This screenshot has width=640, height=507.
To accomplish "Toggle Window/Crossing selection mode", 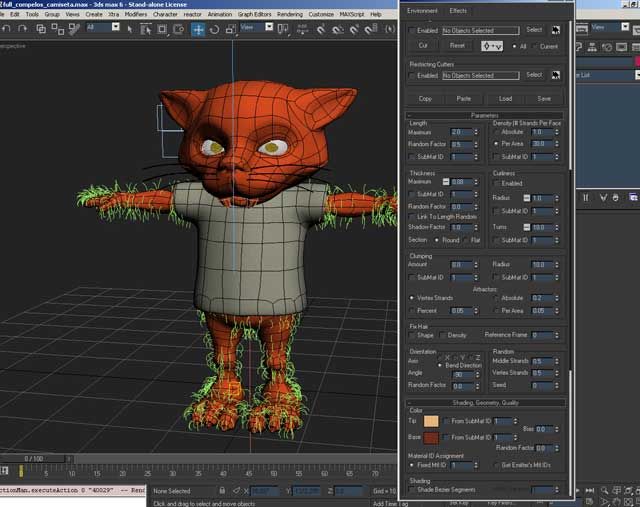I will [x=178, y=29].
